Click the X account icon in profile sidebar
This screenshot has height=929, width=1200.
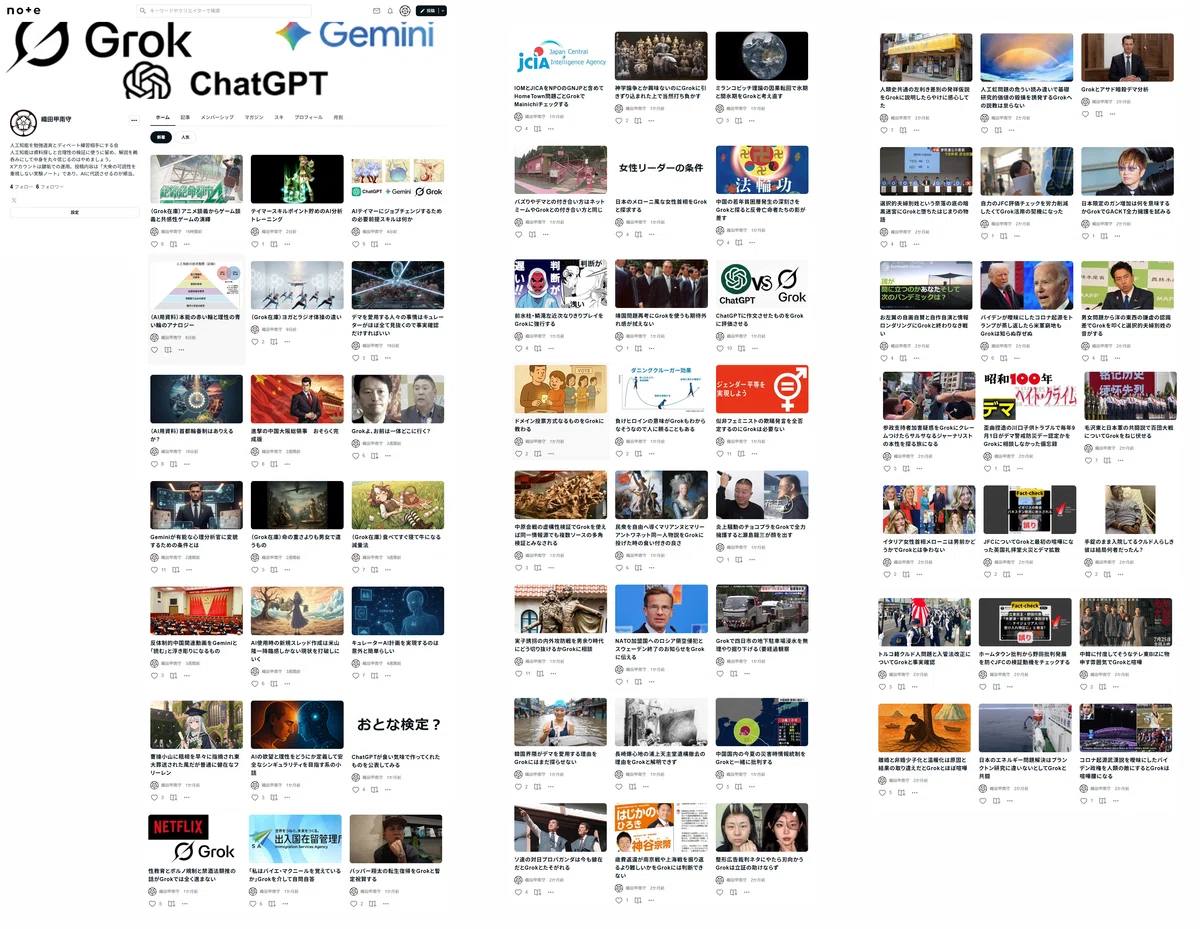13,200
